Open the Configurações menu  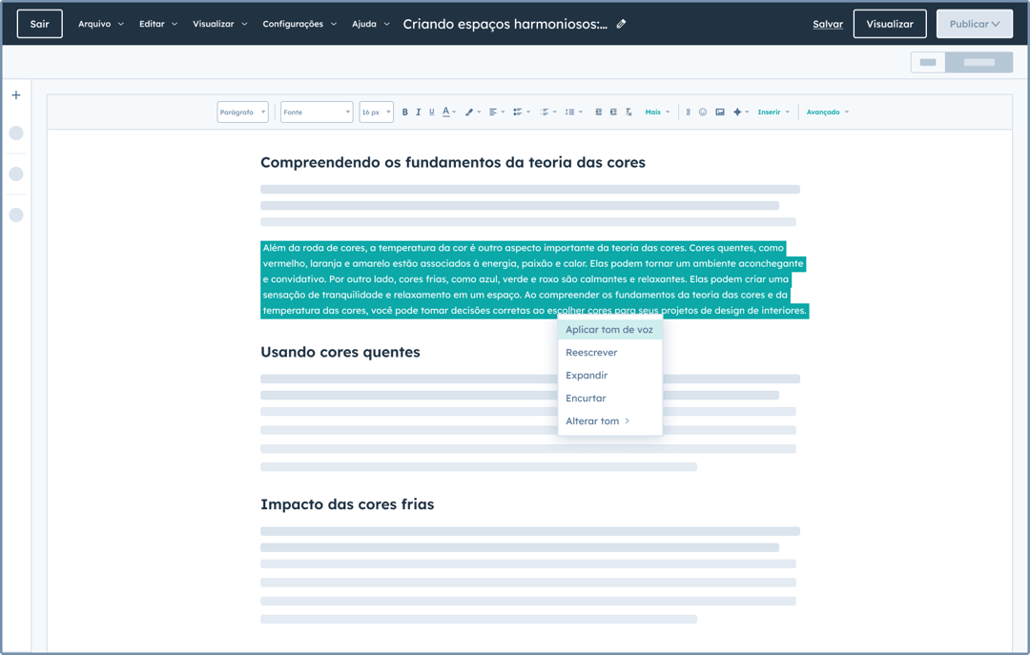click(293, 23)
